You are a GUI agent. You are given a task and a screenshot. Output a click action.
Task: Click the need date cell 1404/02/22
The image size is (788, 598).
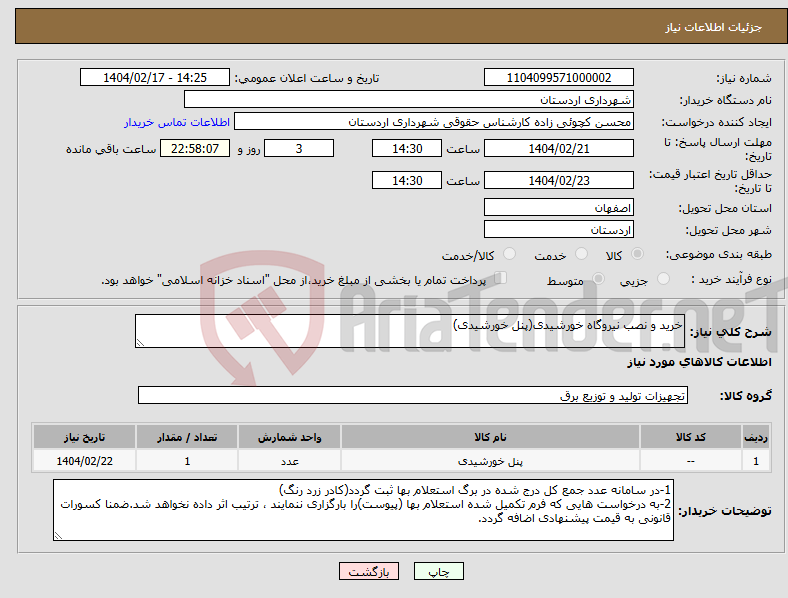point(84,461)
